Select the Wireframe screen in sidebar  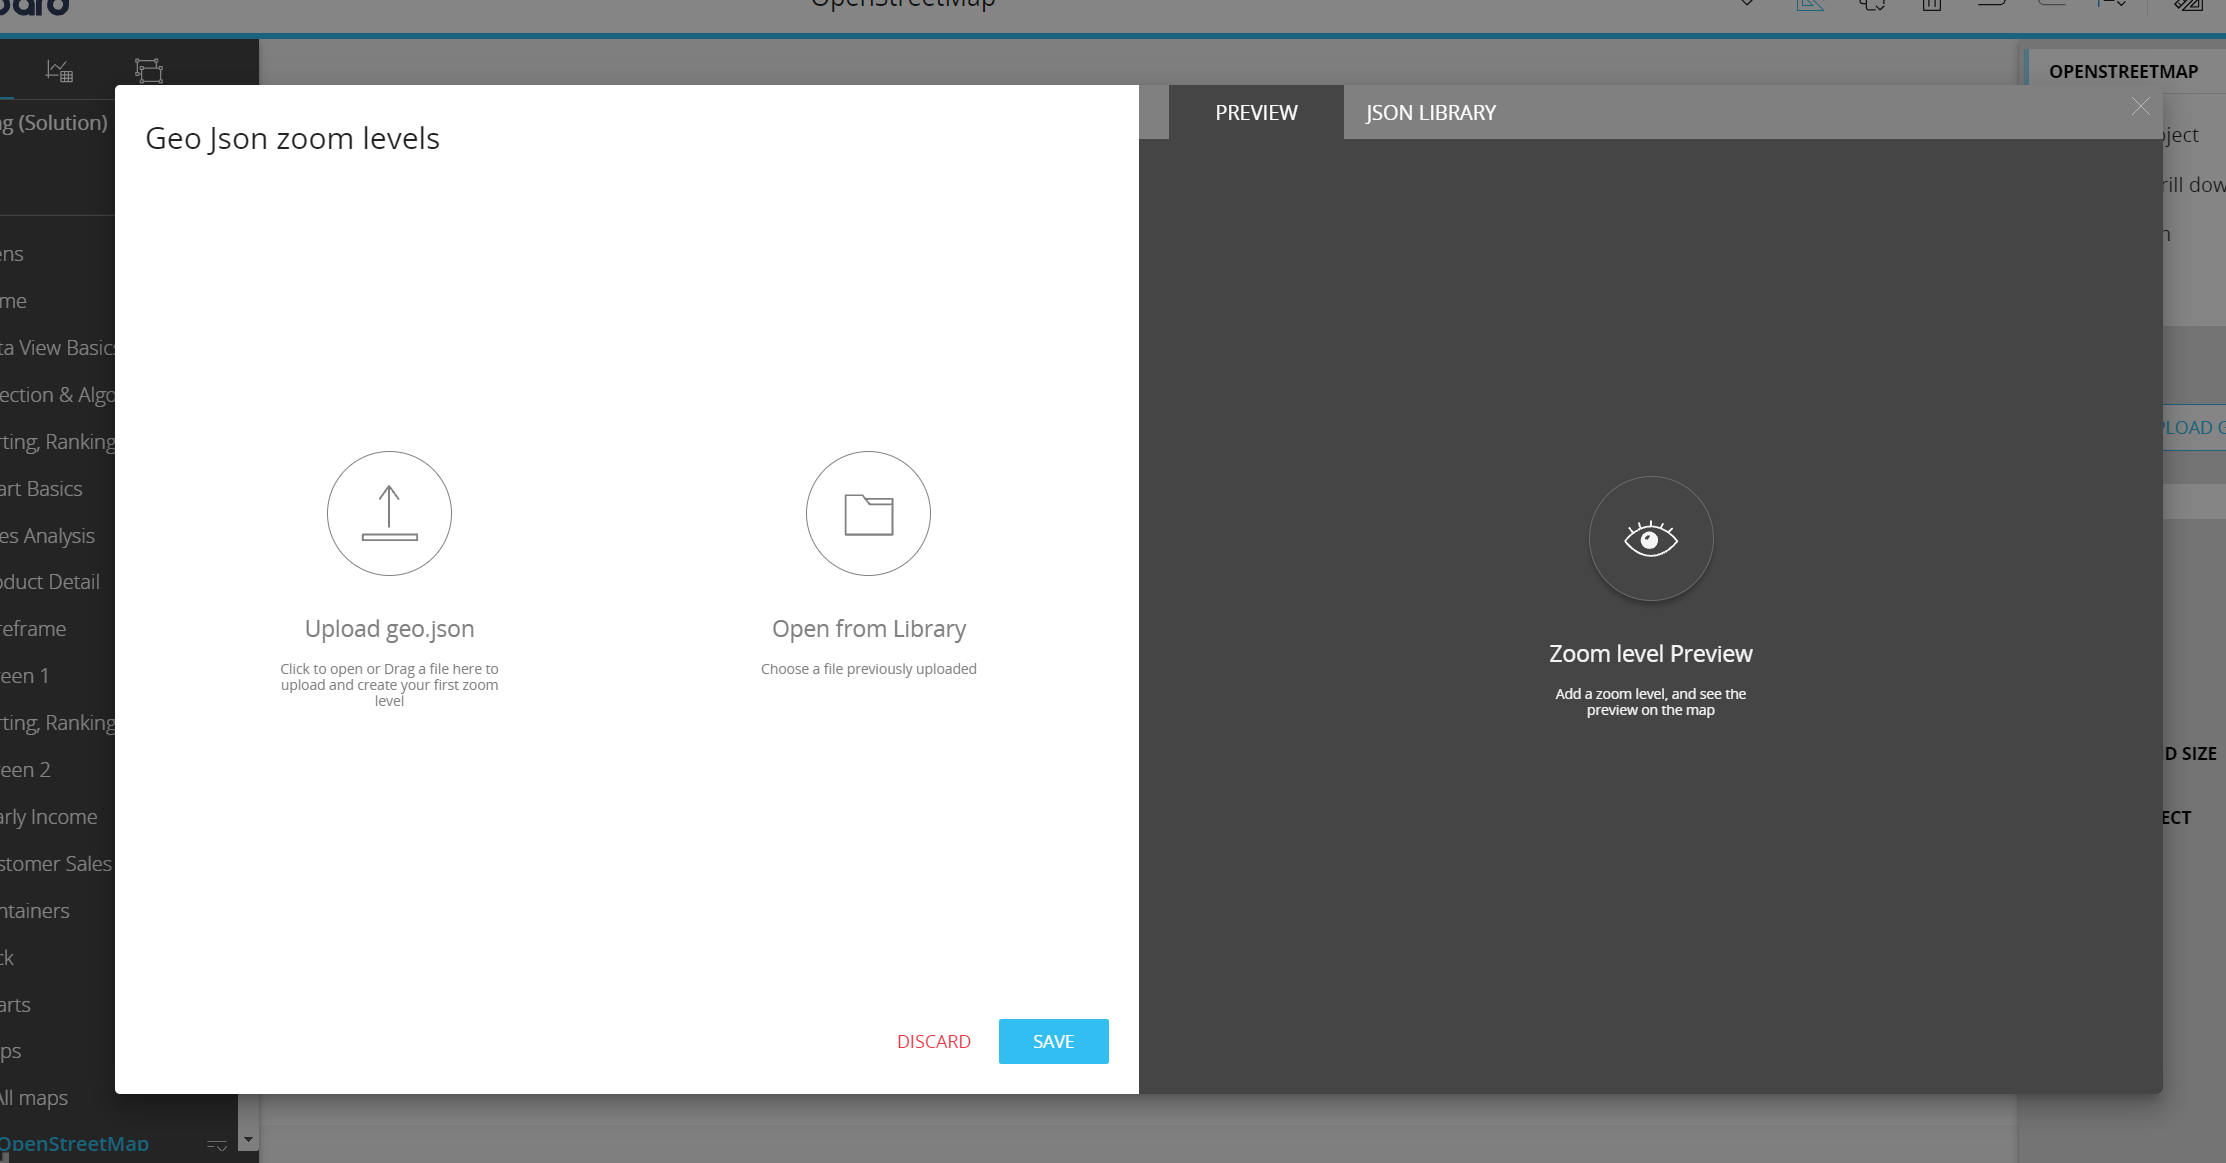(33, 629)
